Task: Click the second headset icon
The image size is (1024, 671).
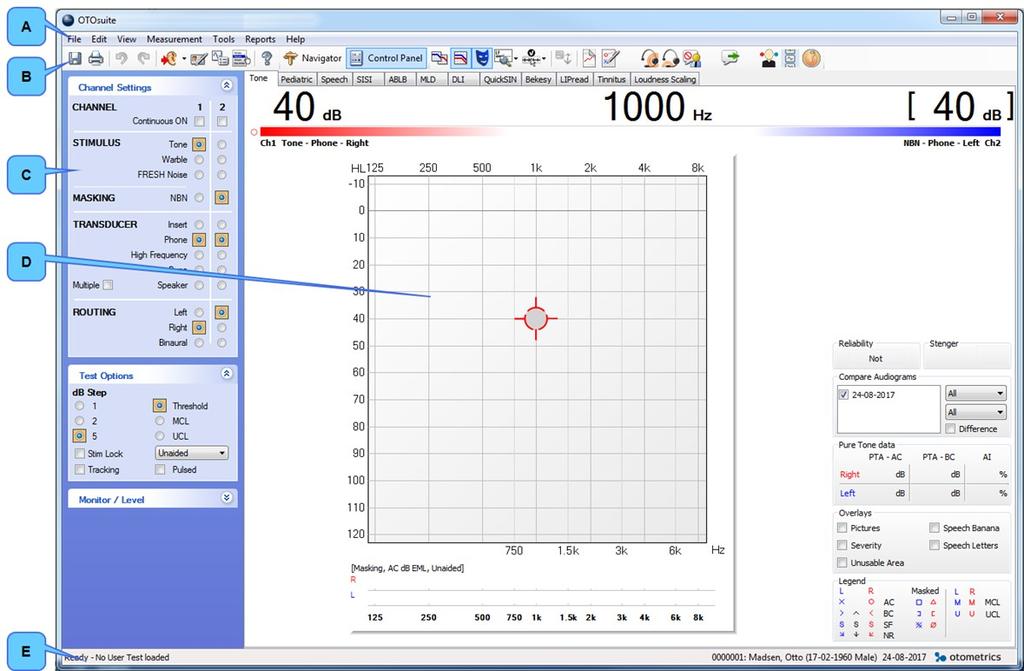Action: pos(671,59)
